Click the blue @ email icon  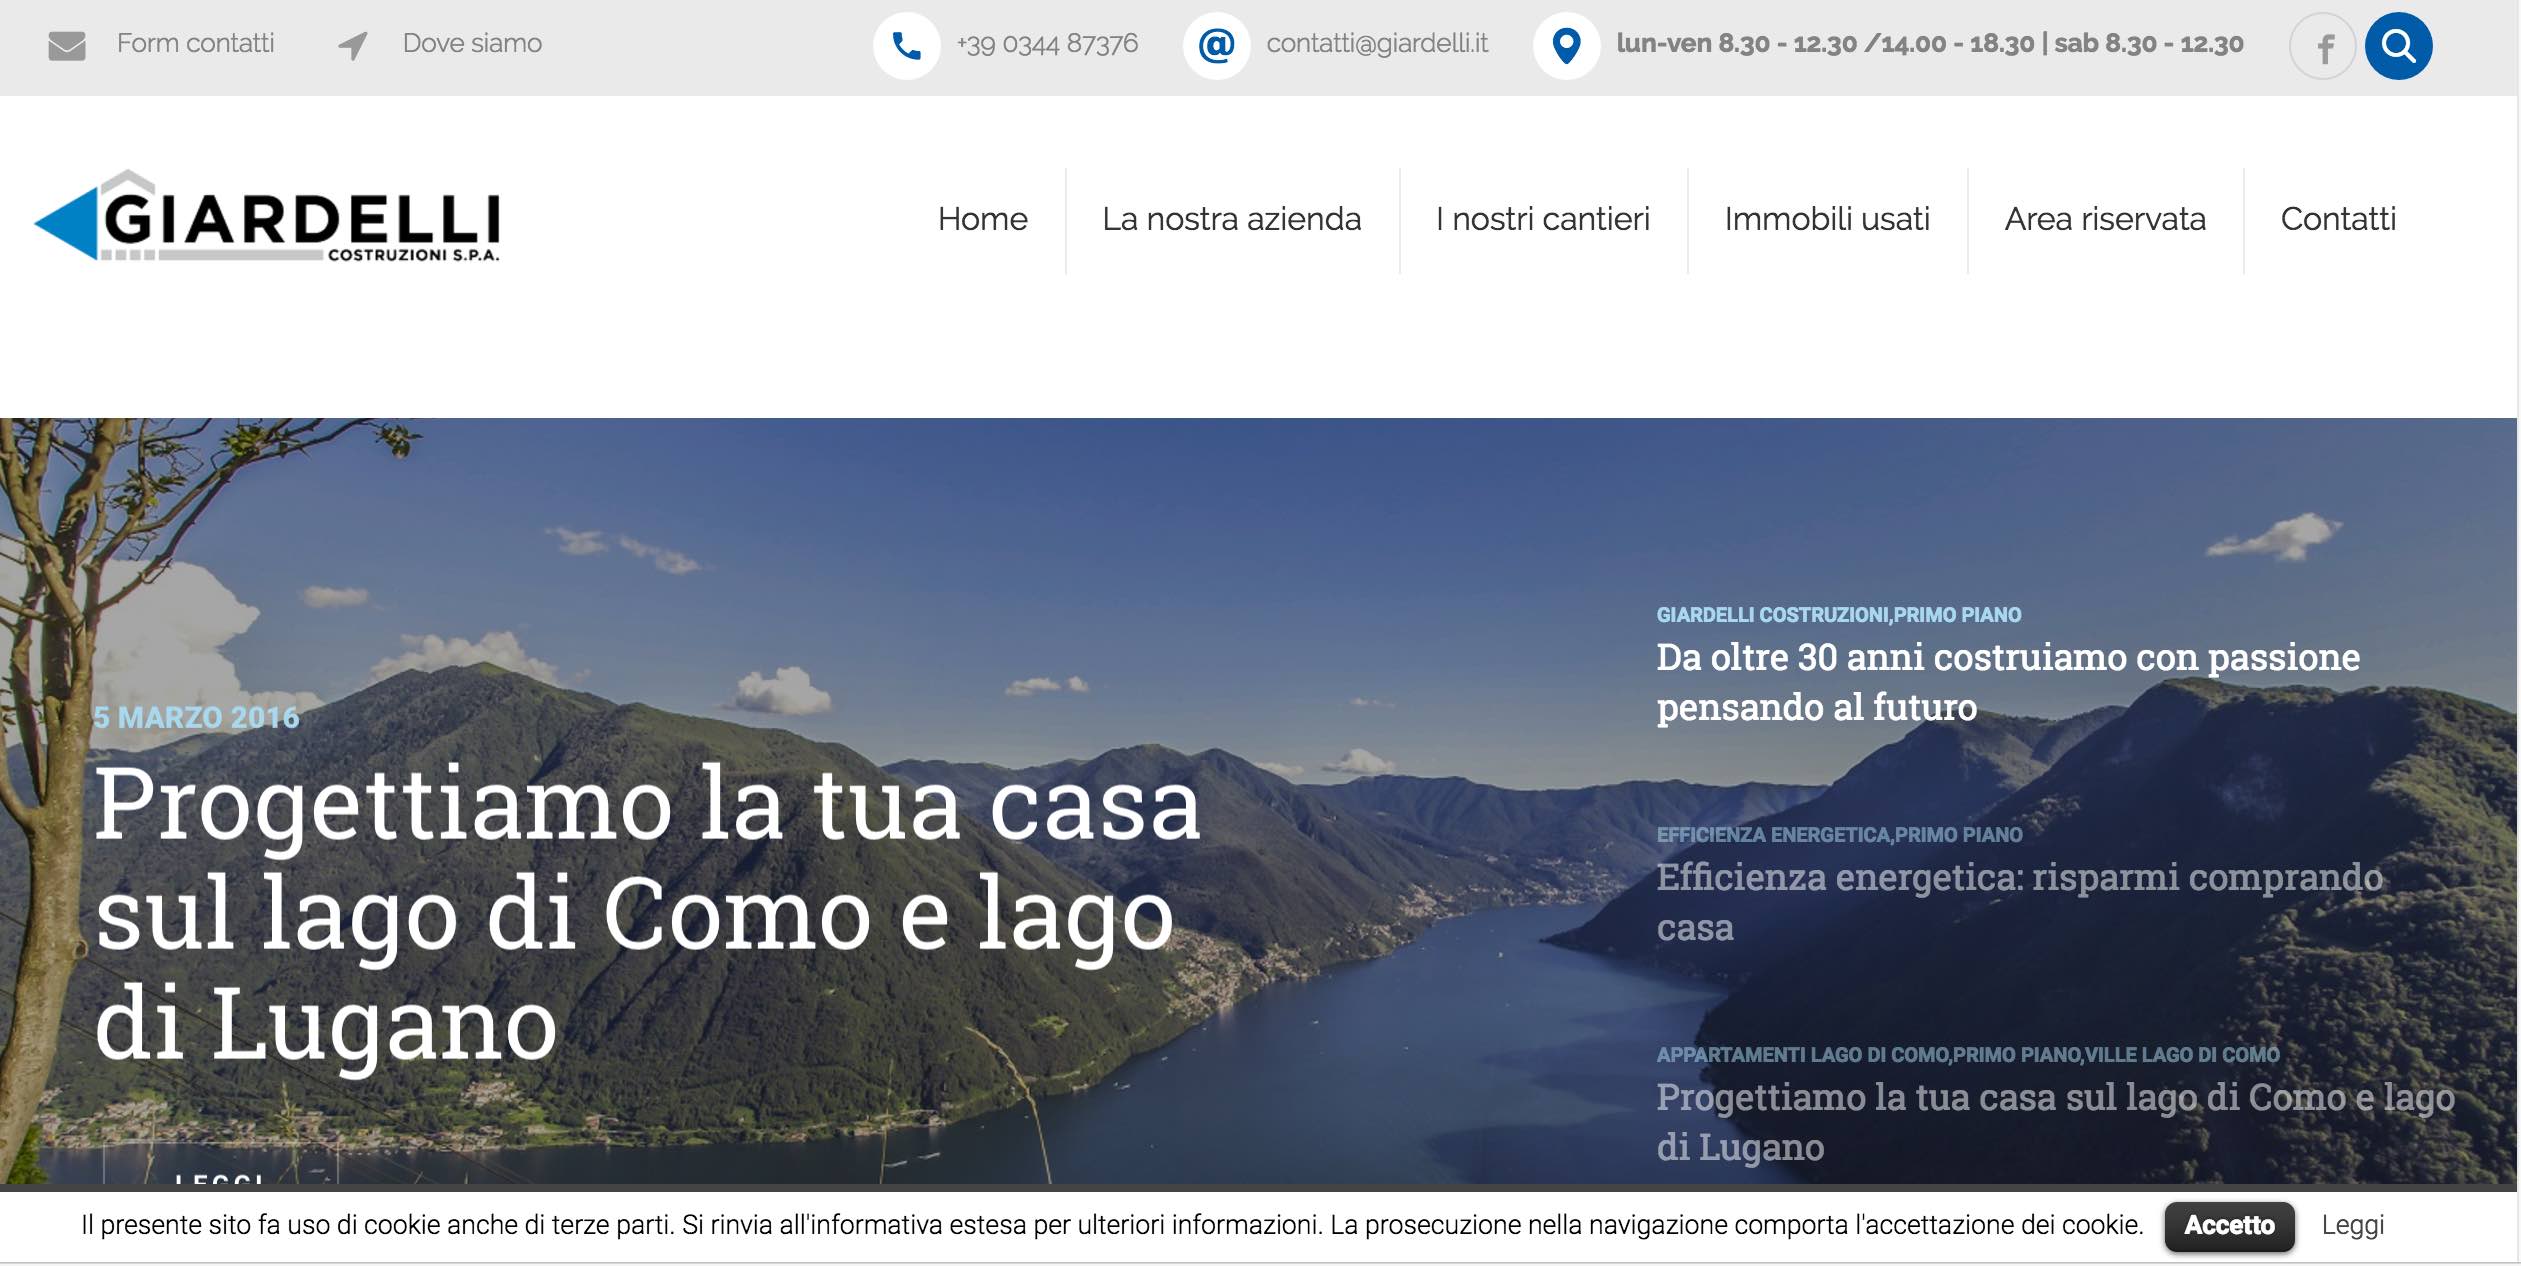(1216, 46)
